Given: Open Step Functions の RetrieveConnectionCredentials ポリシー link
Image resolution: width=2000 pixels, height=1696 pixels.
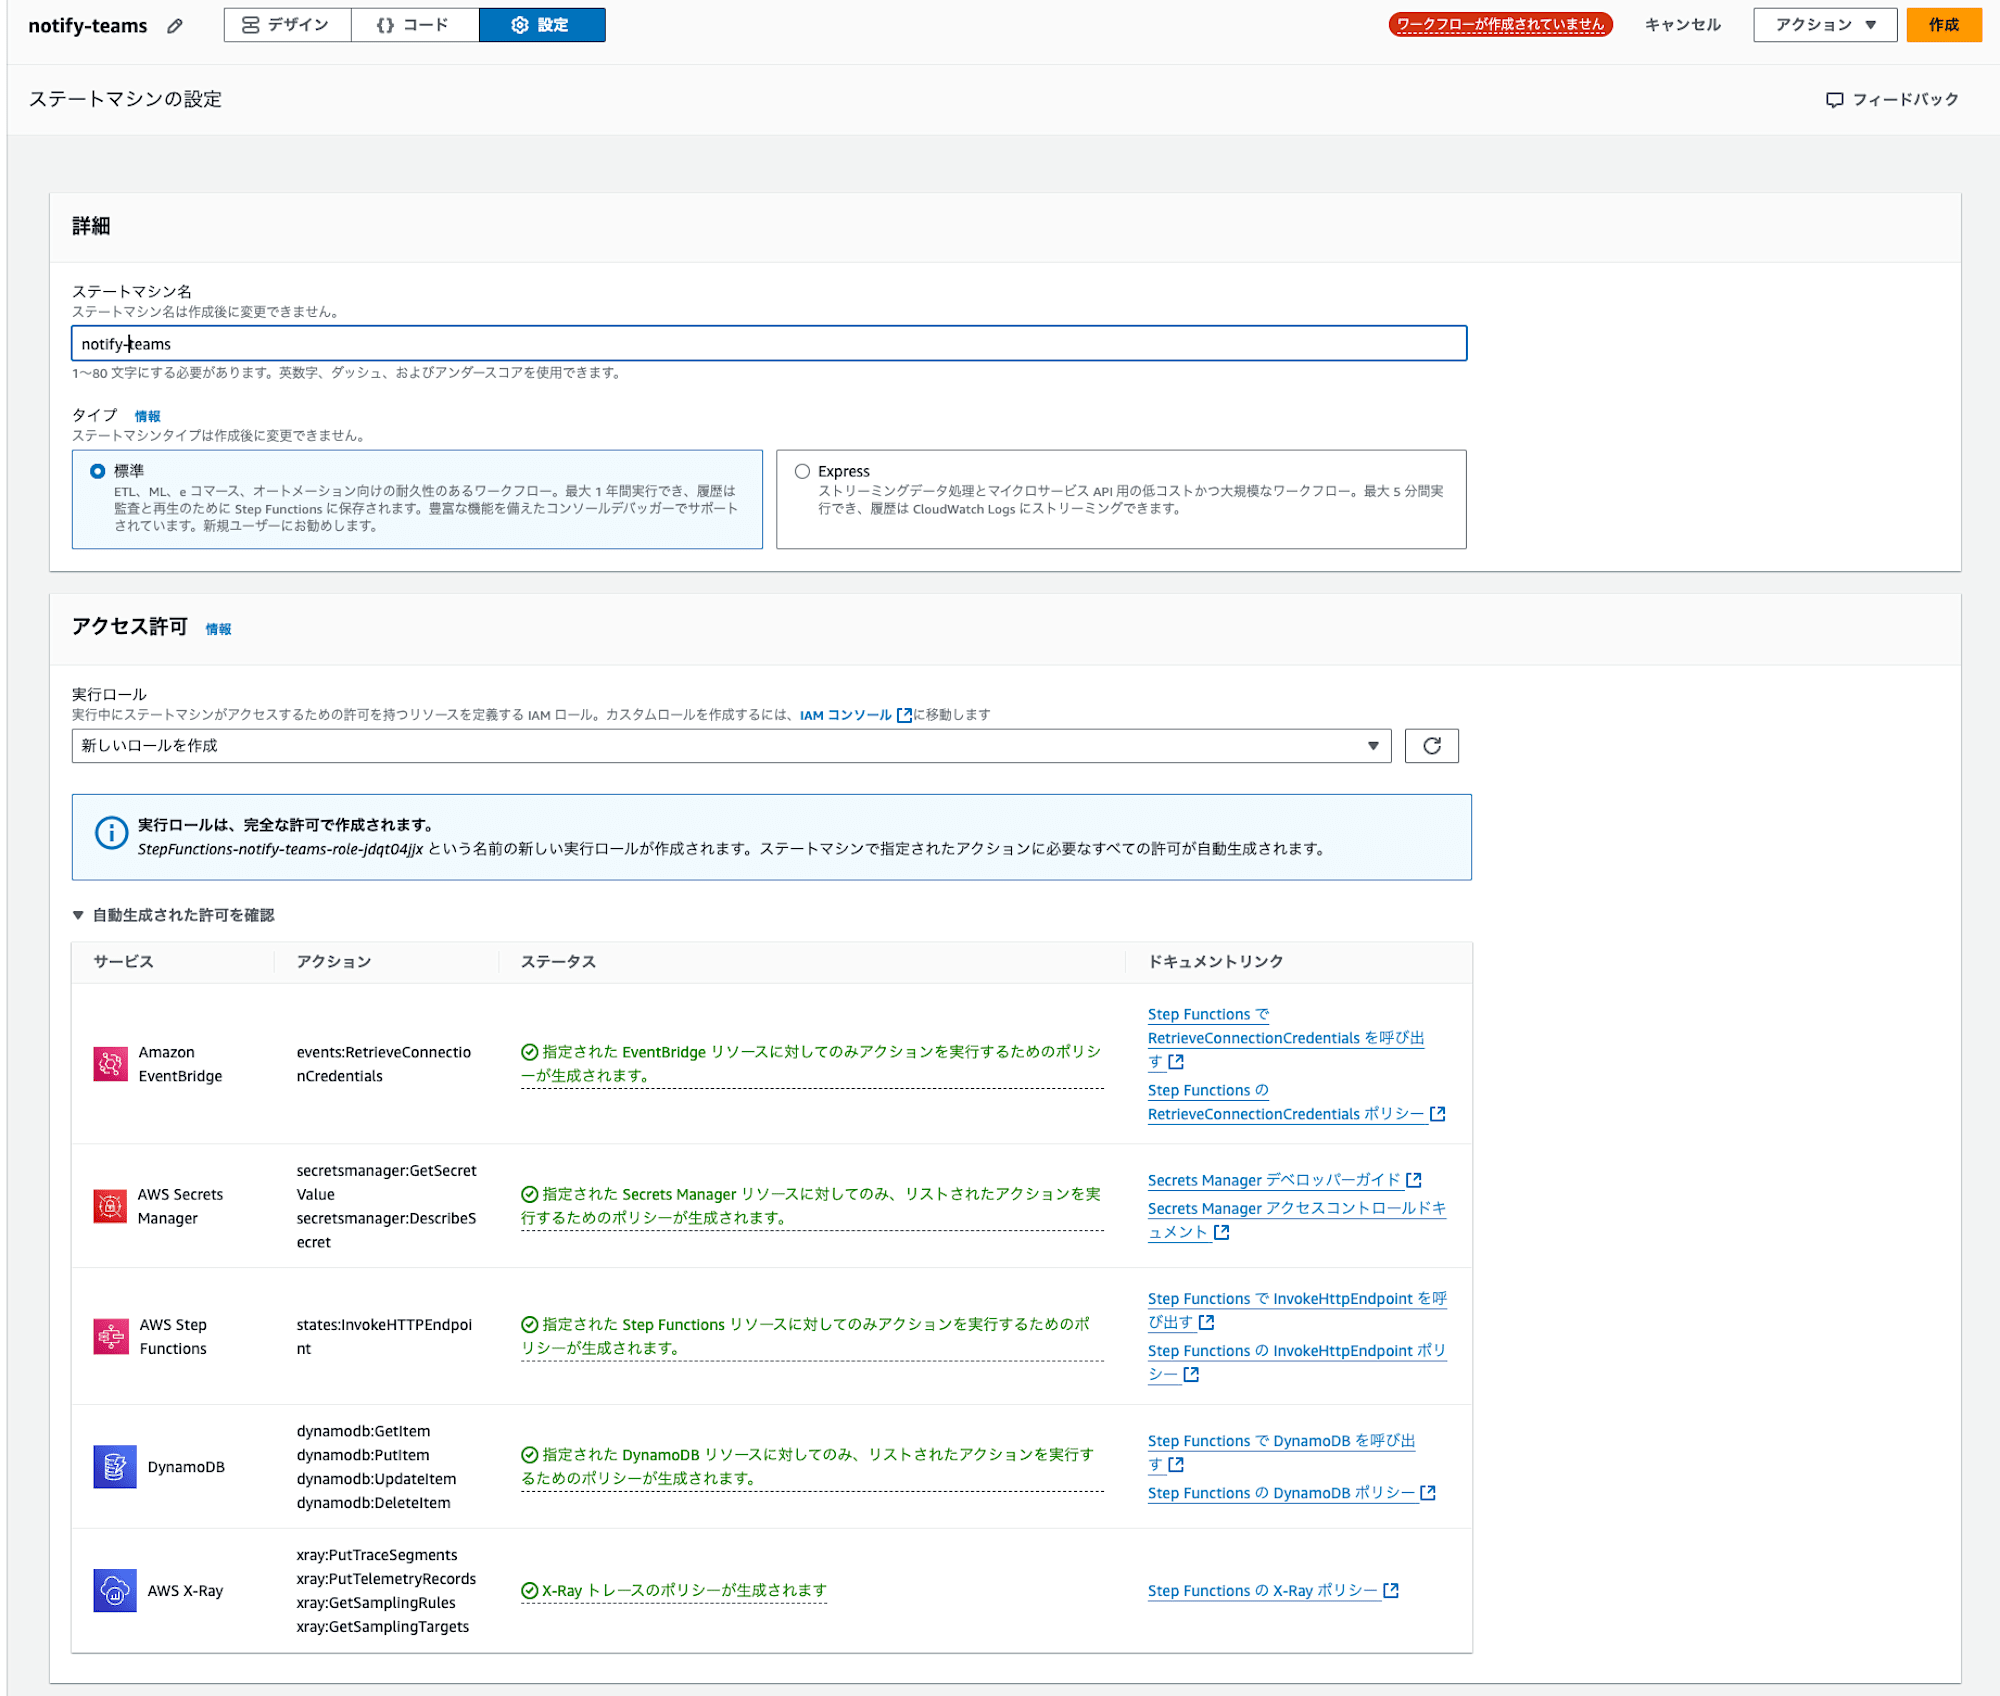Looking at the screenshot, I should click(1296, 1102).
